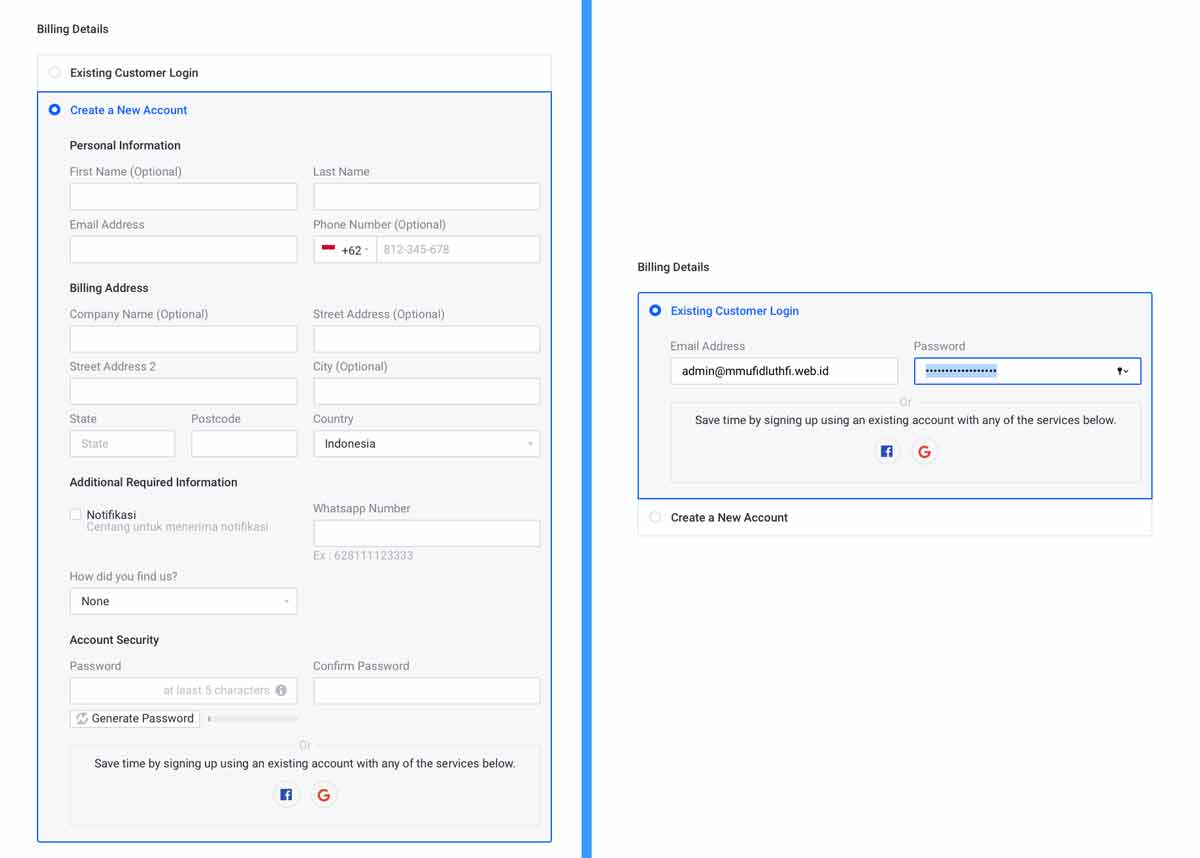Click the Facebook icon below the filled login fields
Image resolution: width=1200 pixels, height=858 pixels.
tap(886, 452)
